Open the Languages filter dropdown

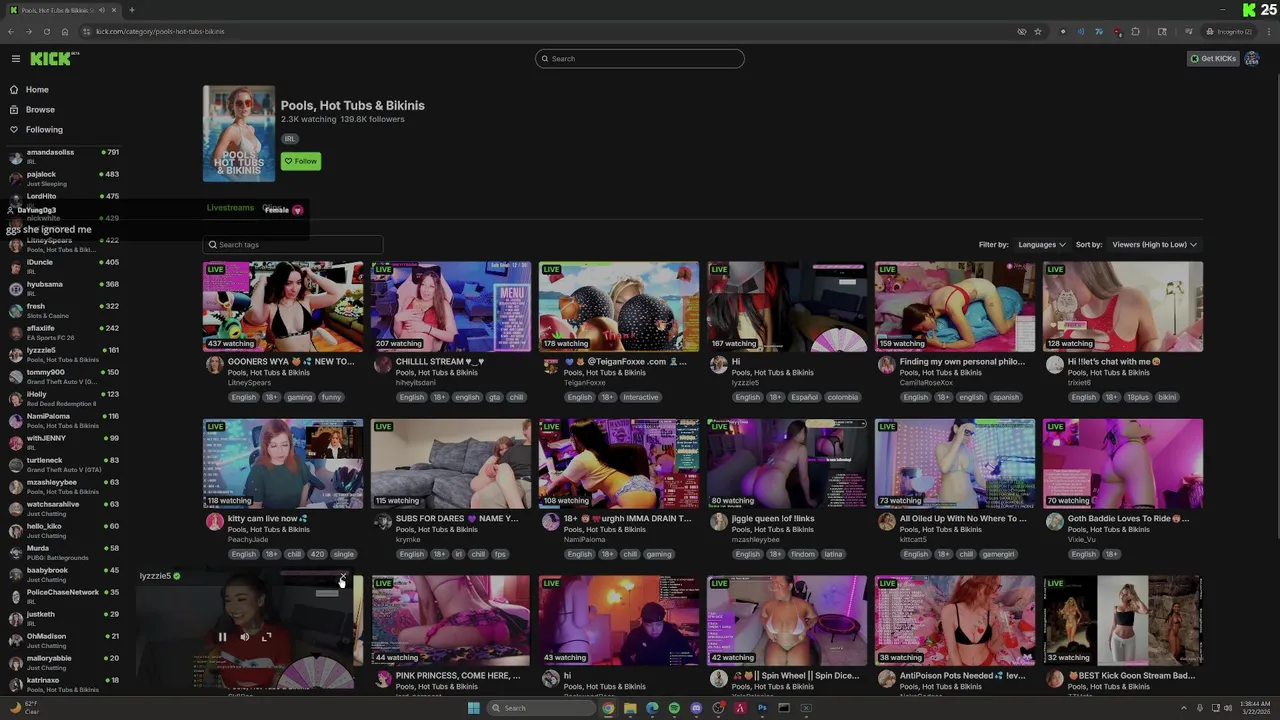click(1041, 245)
